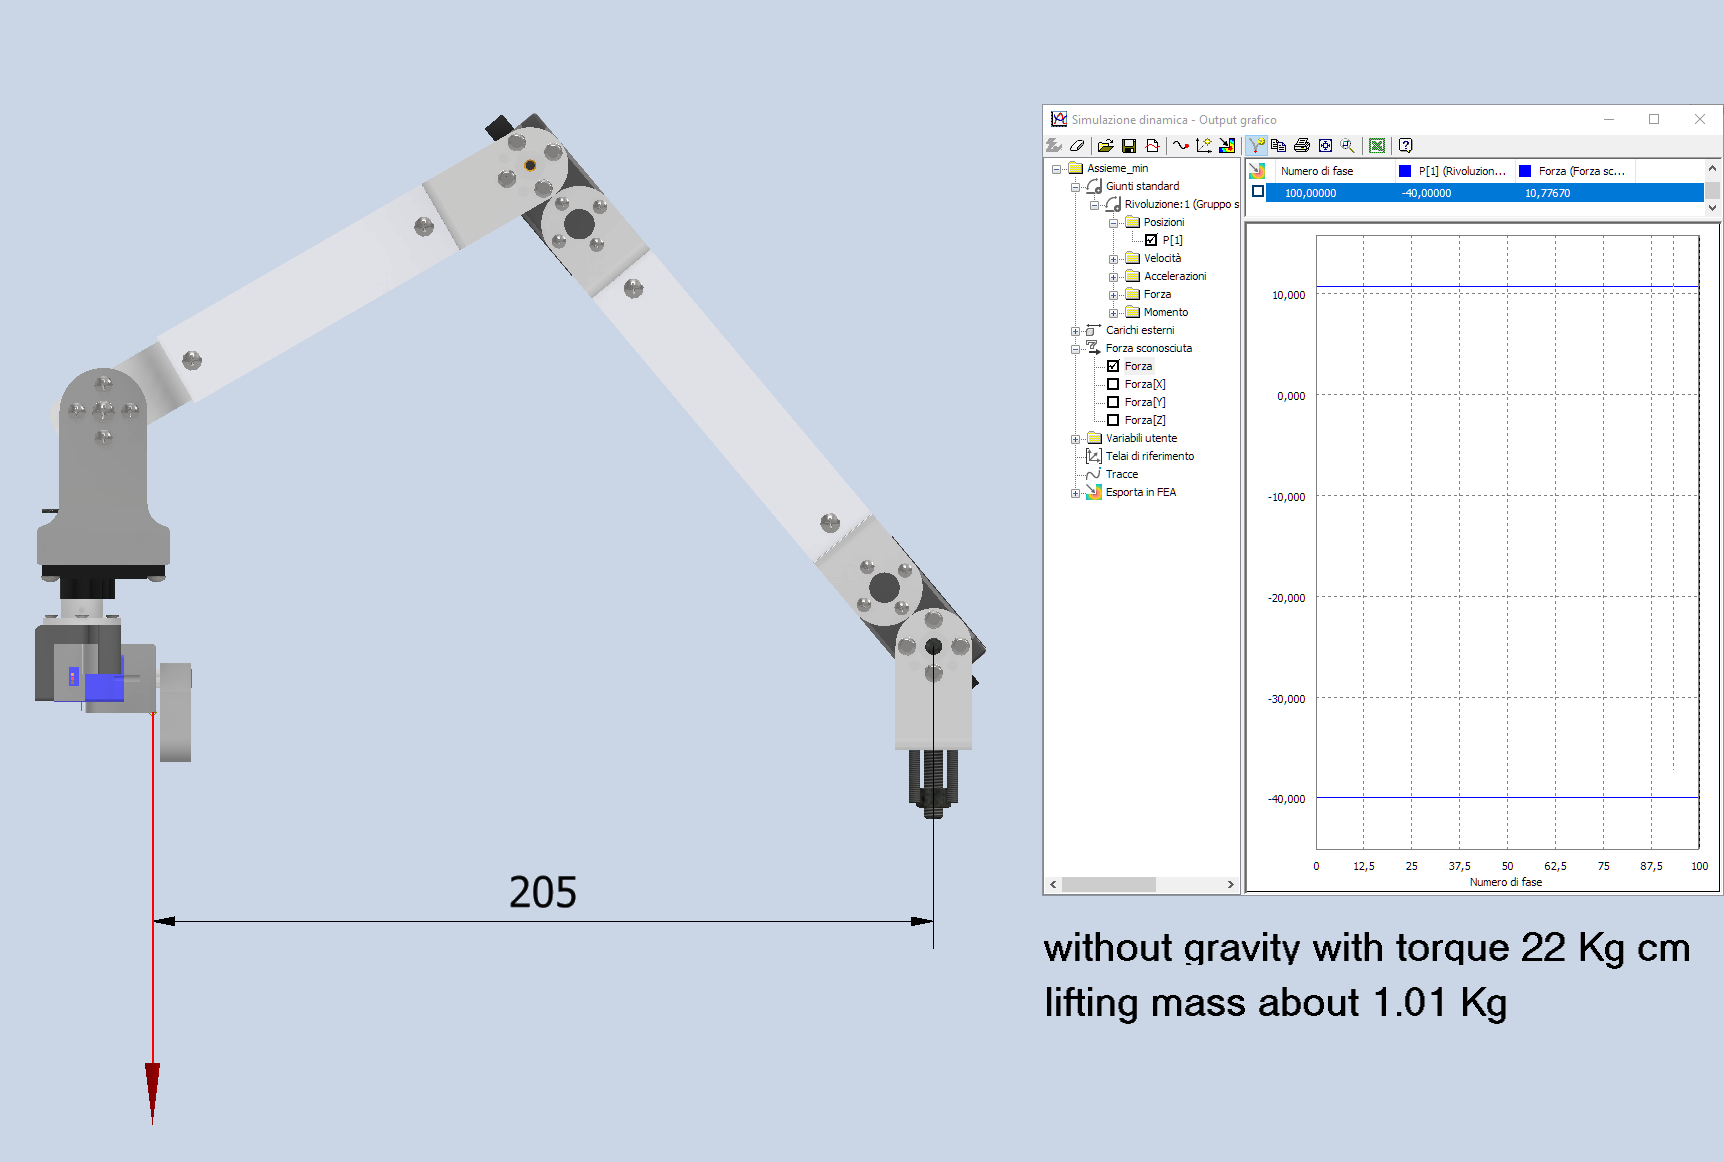Click the colored arrow icon in the table header
Image resolution: width=1724 pixels, height=1162 pixels.
coord(1258,171)
